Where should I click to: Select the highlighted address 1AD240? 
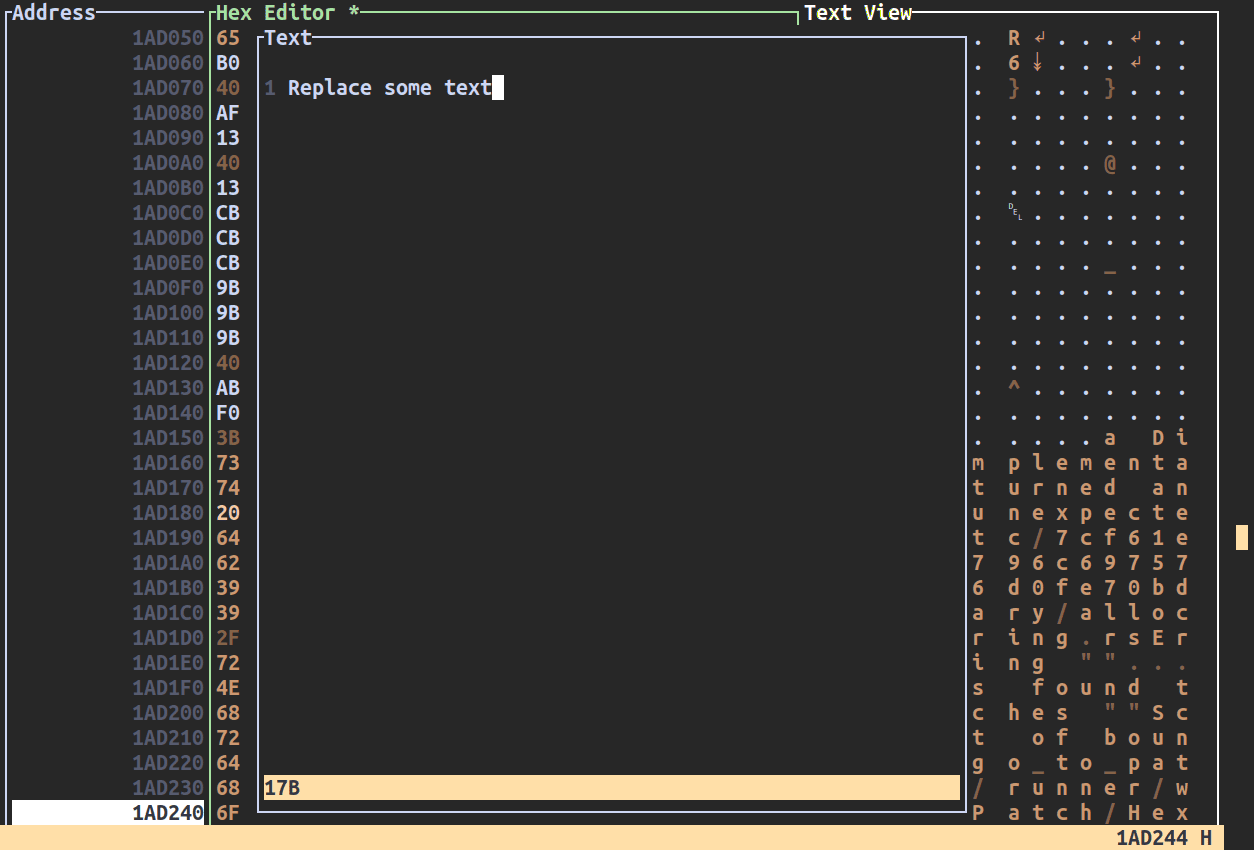point(108,813)
